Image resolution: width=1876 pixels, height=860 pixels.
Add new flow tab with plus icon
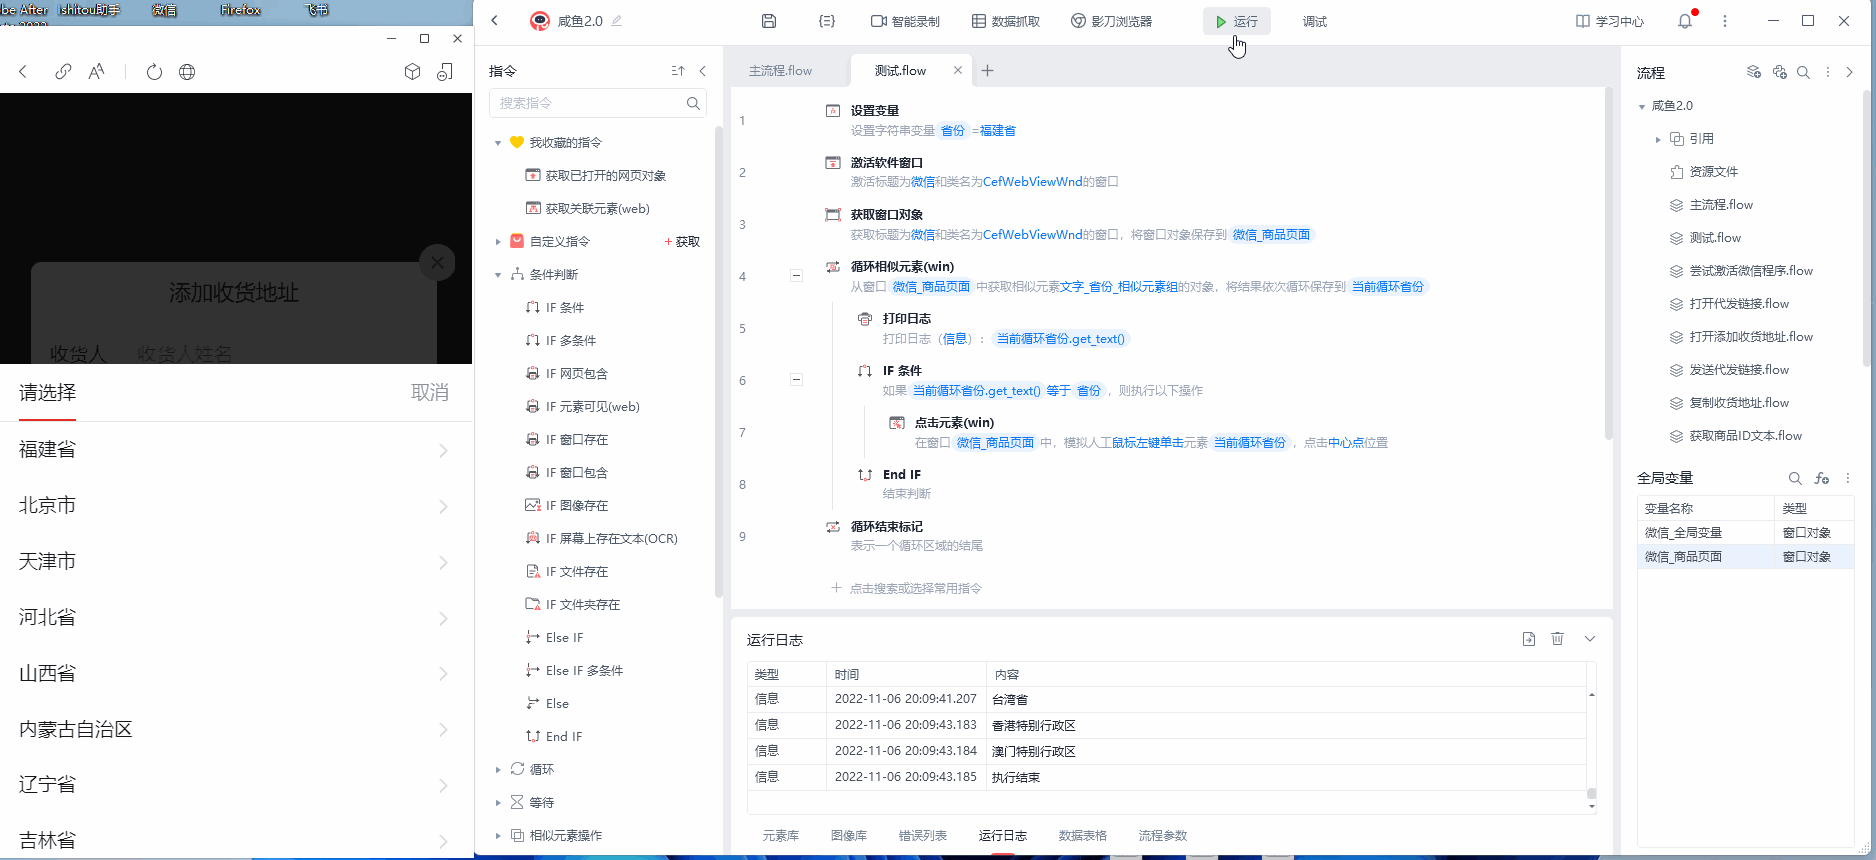(x=987, y=71)
